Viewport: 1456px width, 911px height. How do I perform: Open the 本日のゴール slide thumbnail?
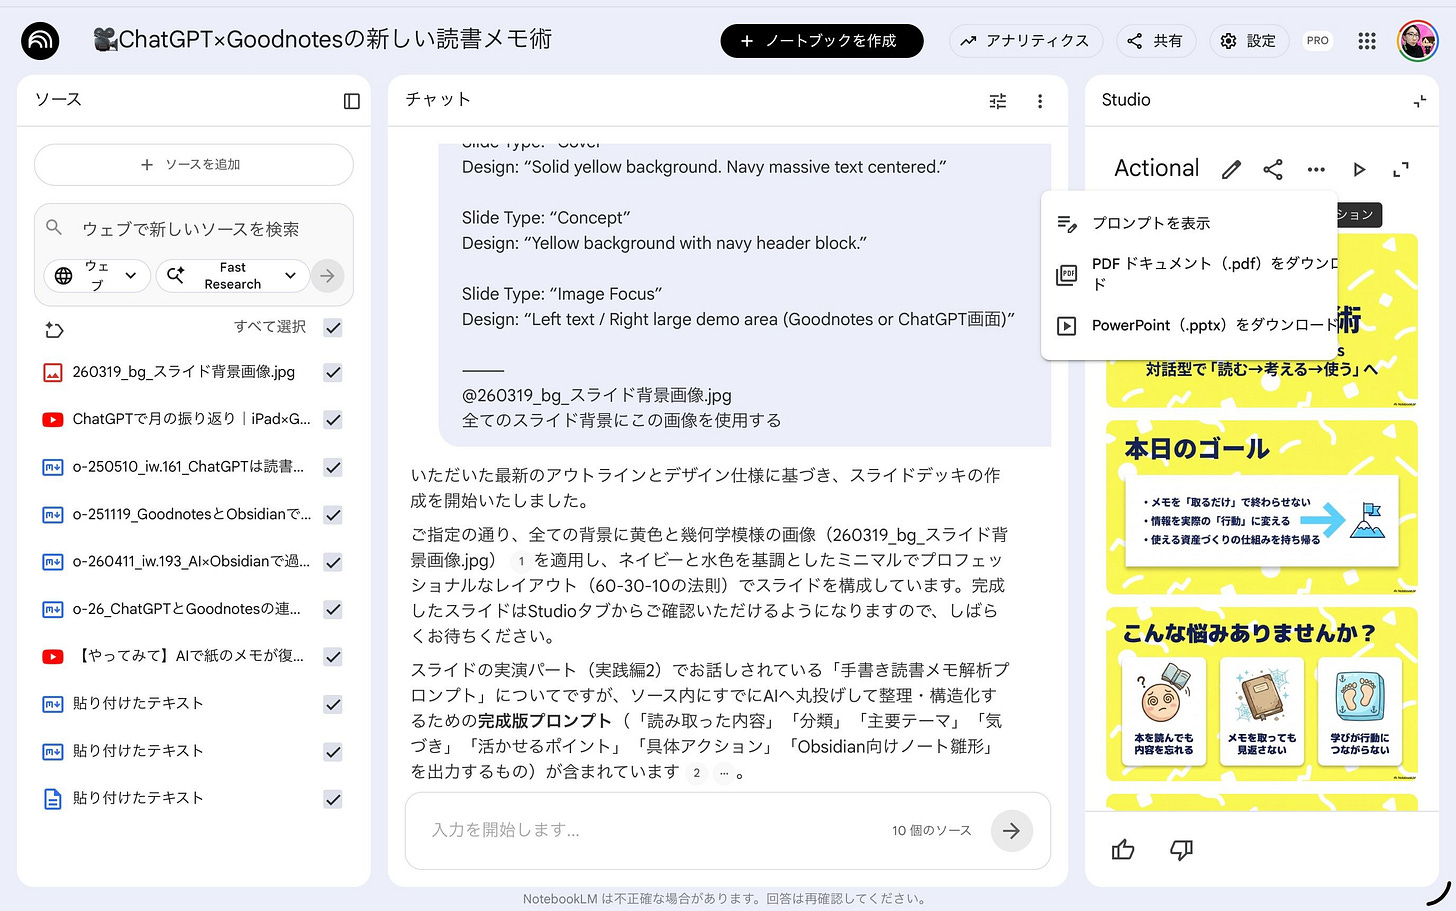[1262, 507]
